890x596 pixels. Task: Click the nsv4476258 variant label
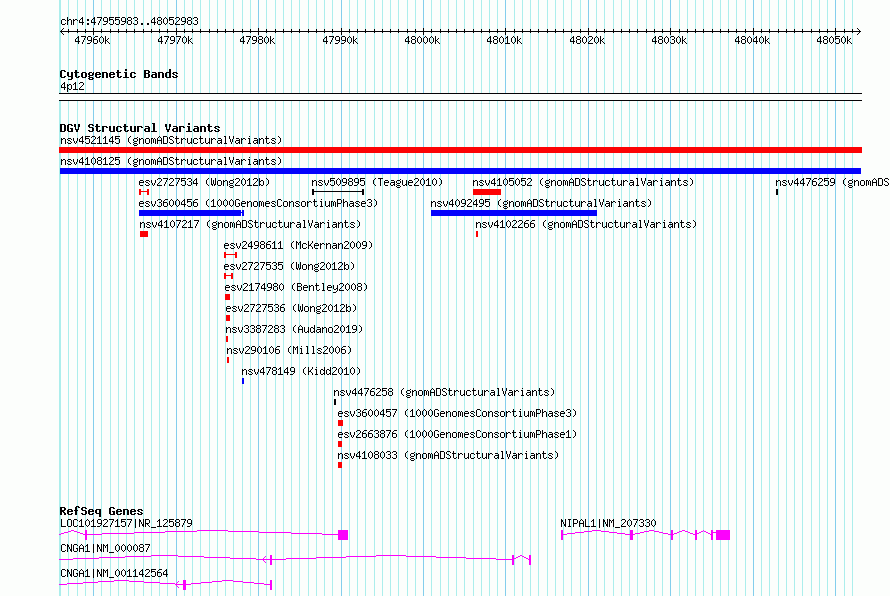click(x=444, y=392)
